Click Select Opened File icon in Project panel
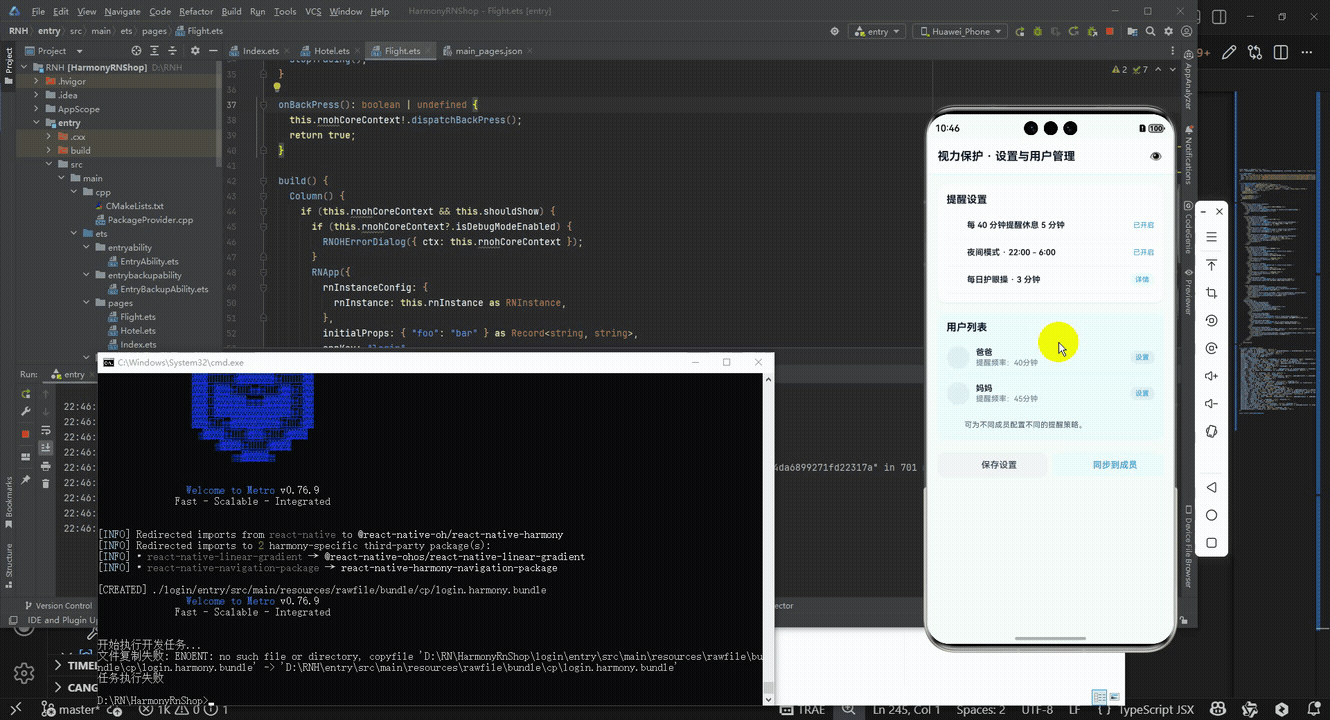Viewport: 1330px width, 720px height. coord(137,50)
